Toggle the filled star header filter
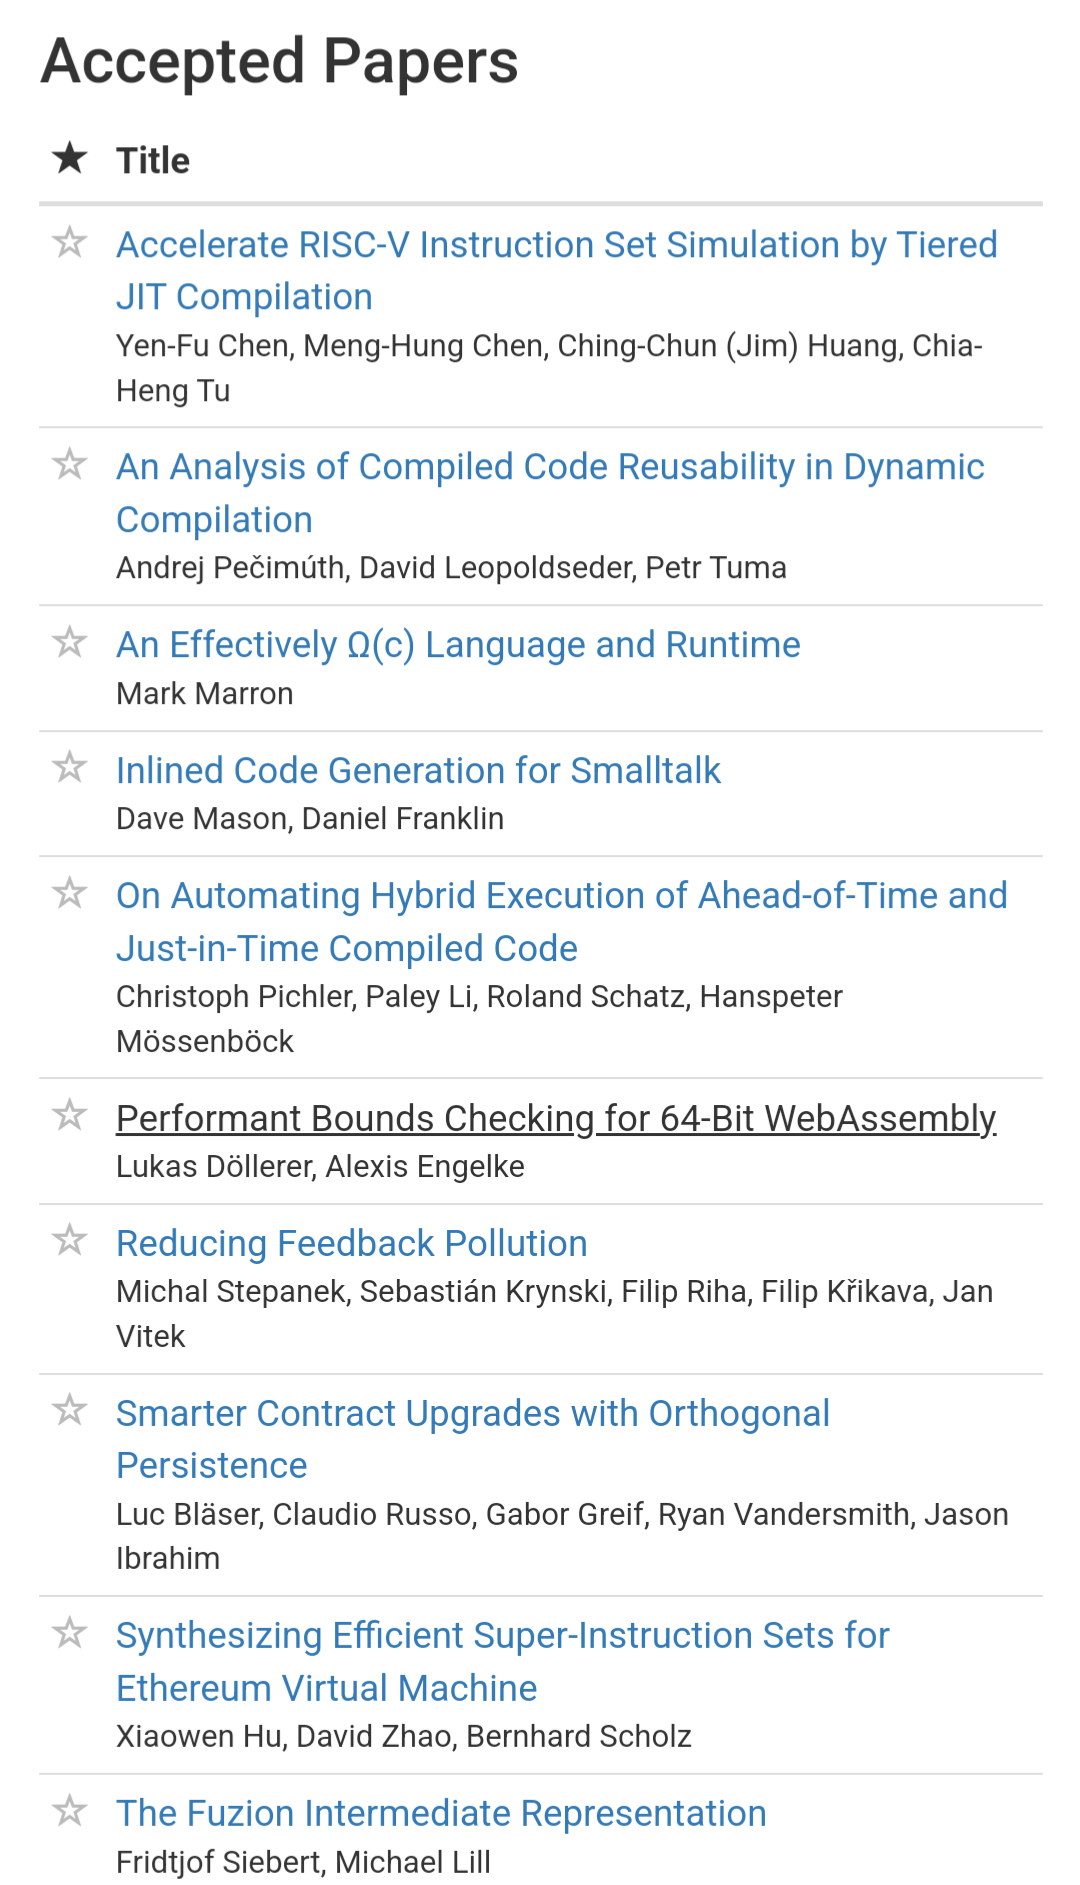 pyautogui.click(x=70, y=158)
